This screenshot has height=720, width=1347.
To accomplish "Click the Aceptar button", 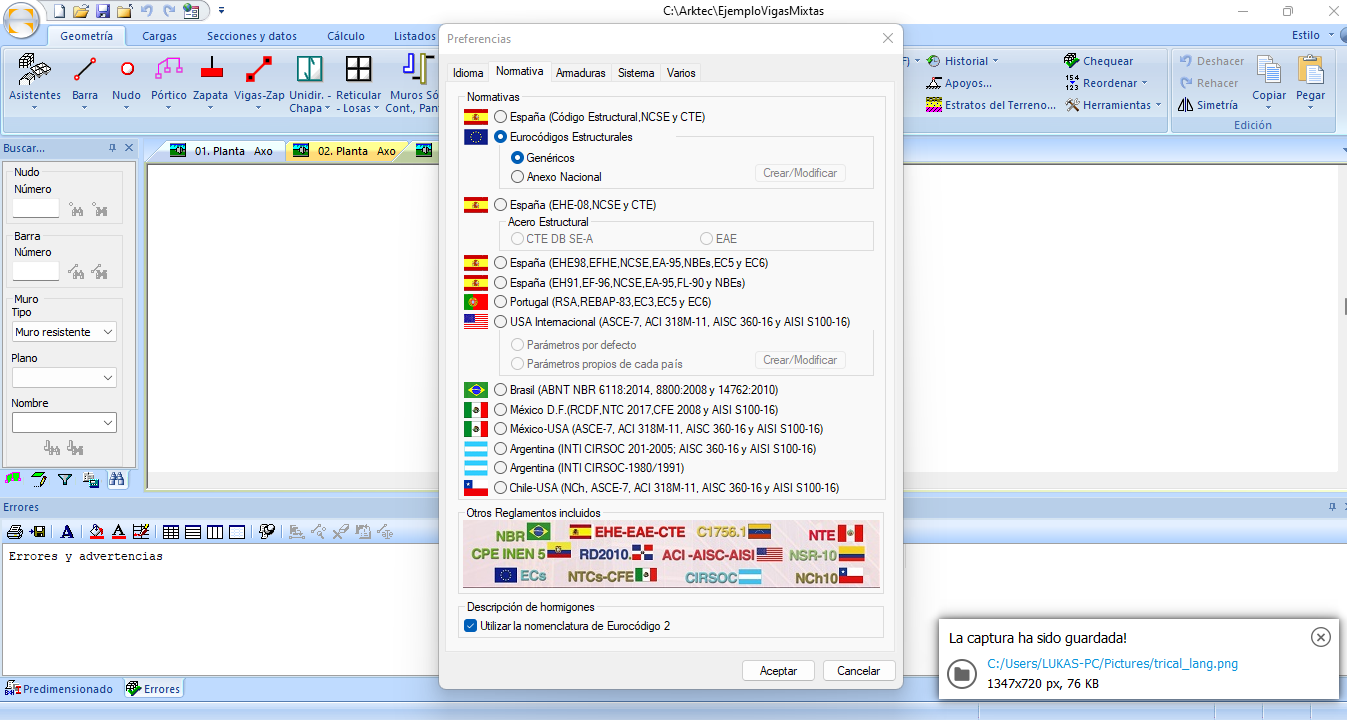I will point(778,671).
